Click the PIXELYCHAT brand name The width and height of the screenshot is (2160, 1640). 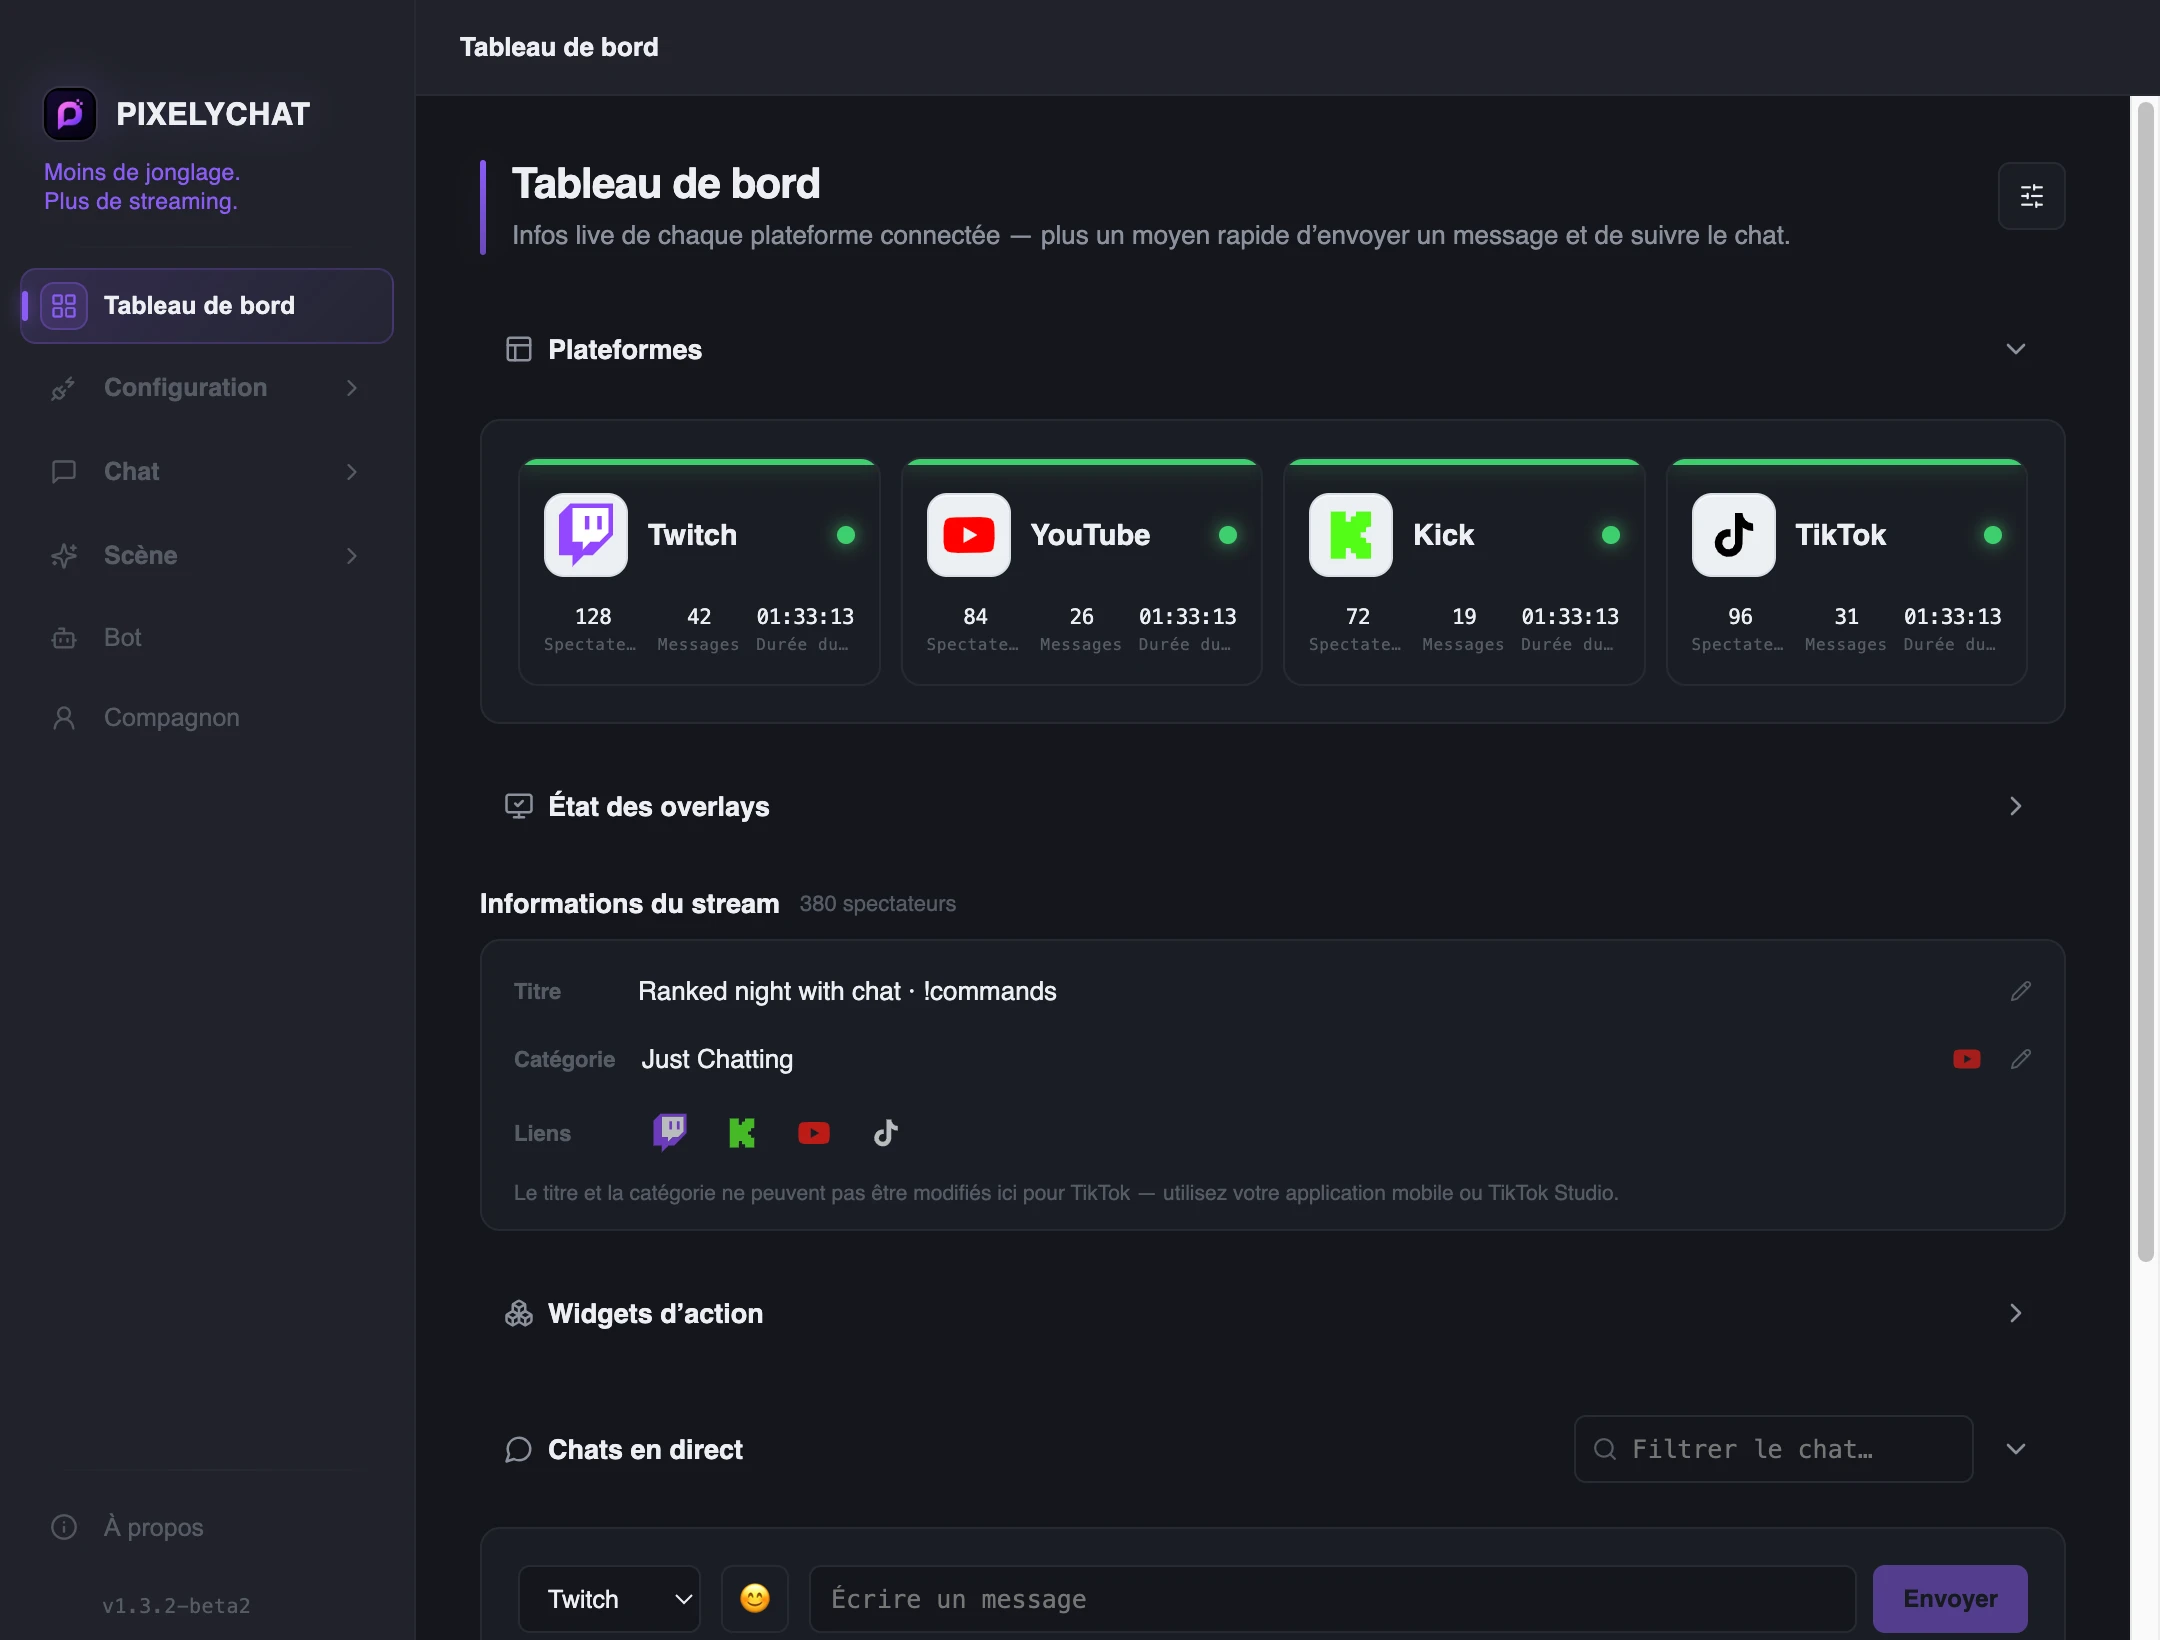pos(213,114)
